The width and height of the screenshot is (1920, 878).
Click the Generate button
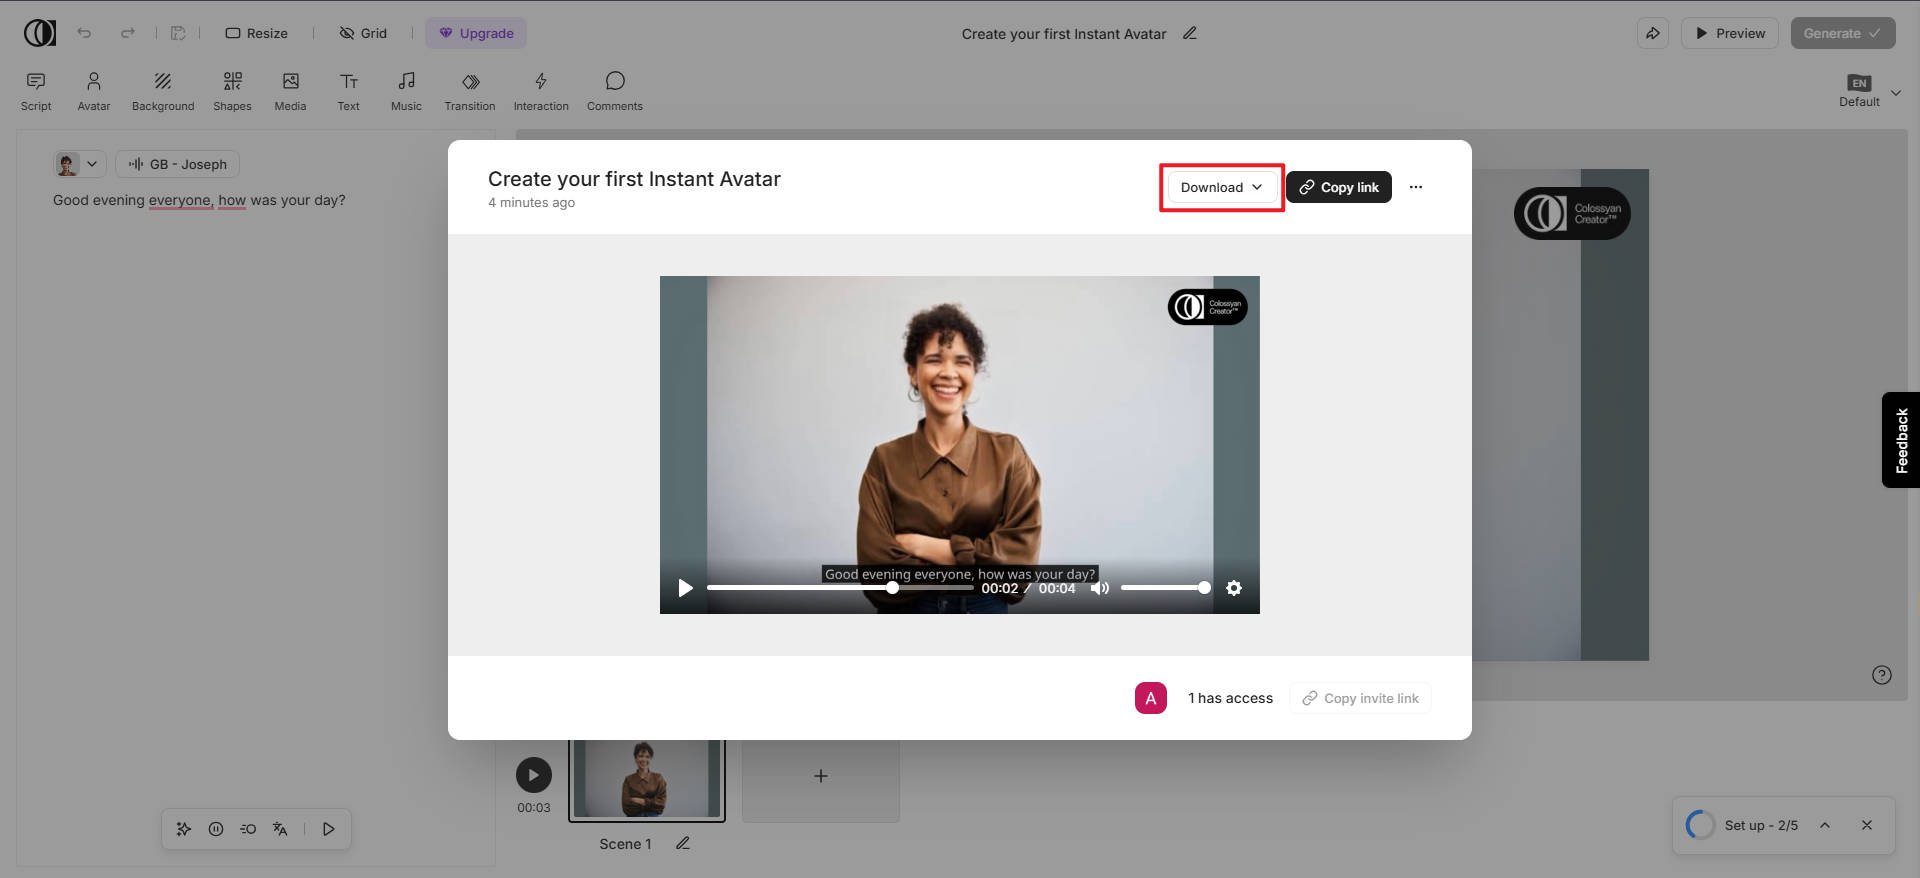click(x=1843, y=33)
